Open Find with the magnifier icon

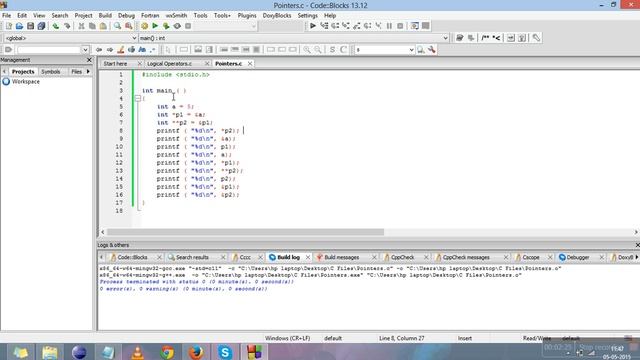click(118, 26)
